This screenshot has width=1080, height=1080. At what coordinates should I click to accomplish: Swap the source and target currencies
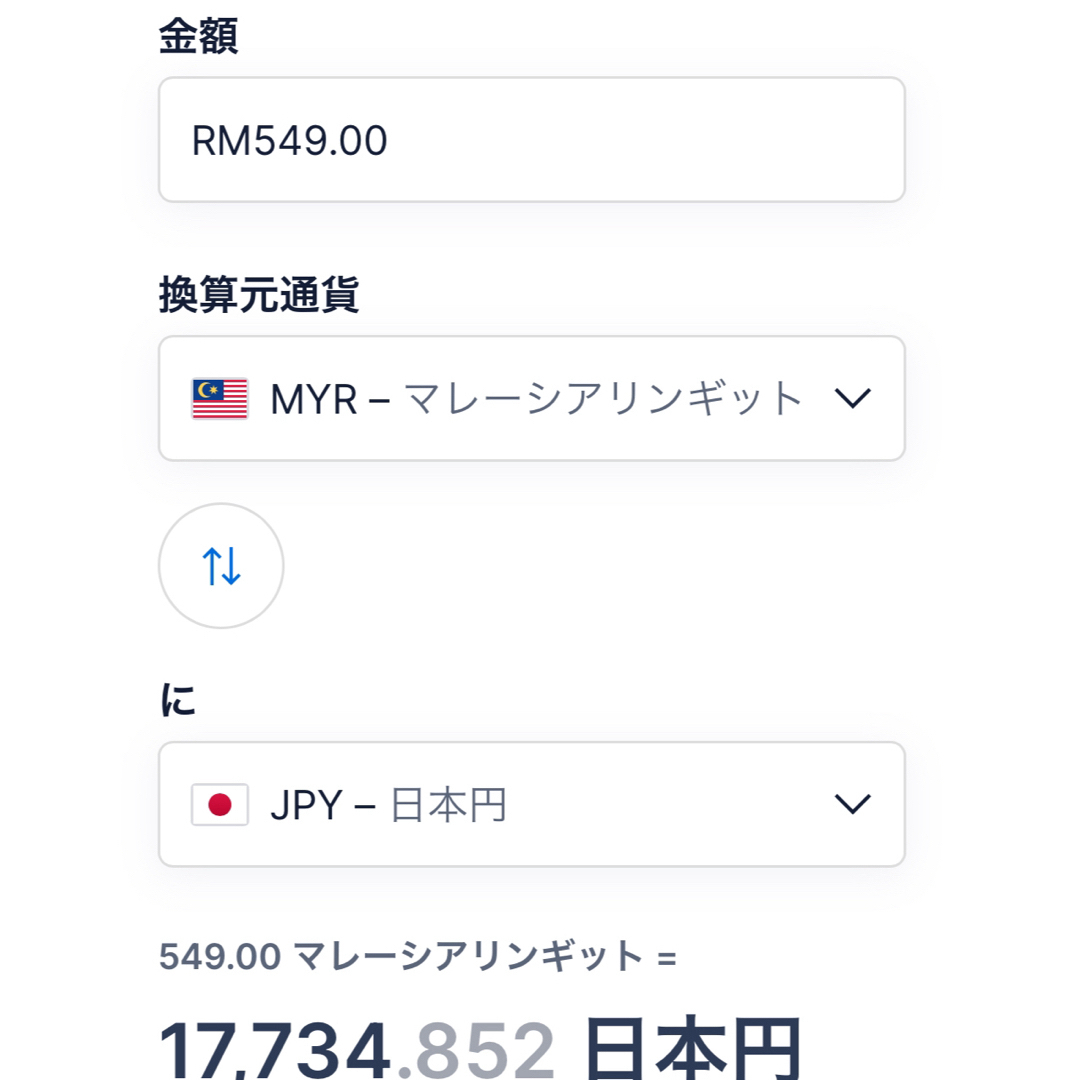pyautogui.click(x=221, y=565)
